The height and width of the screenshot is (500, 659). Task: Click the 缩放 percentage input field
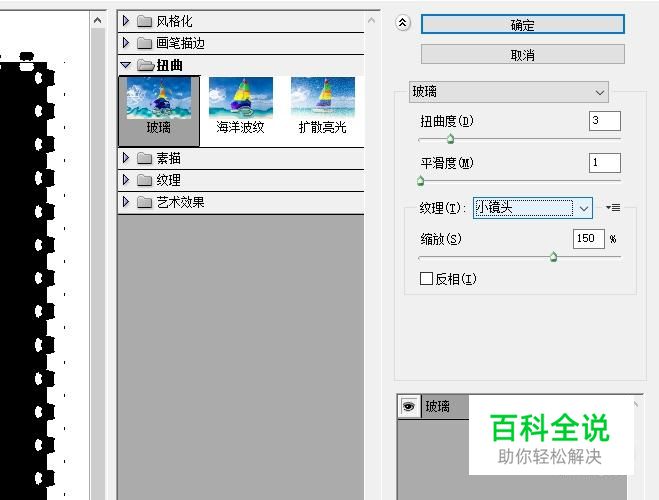(588, 239)
